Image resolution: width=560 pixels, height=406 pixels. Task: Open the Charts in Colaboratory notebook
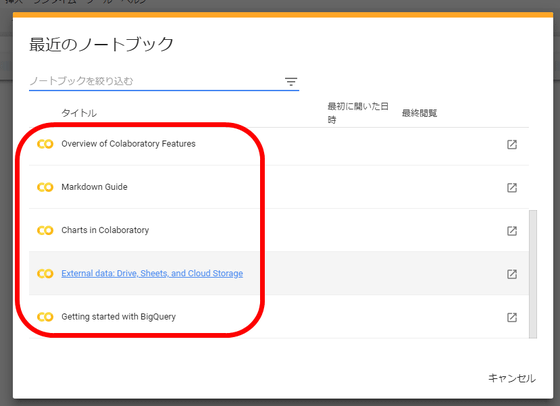105,230
